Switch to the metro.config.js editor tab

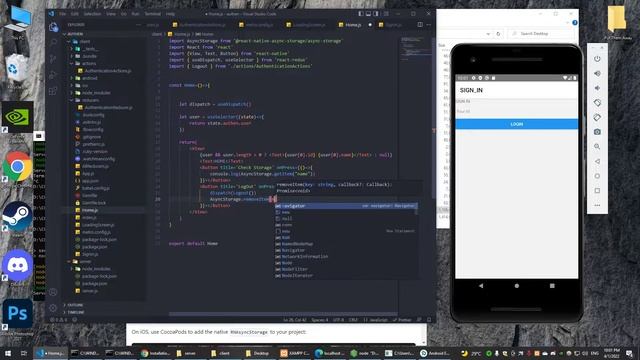(x=259, y=25)
